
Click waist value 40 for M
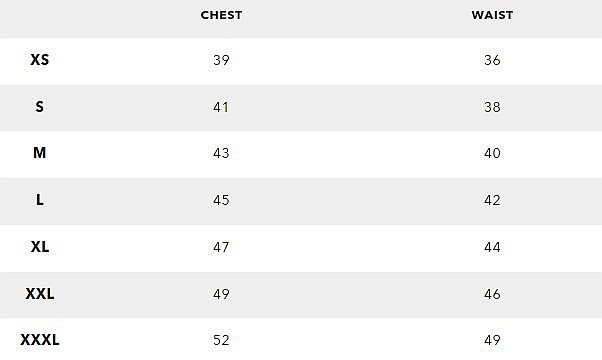pos(492,154)
